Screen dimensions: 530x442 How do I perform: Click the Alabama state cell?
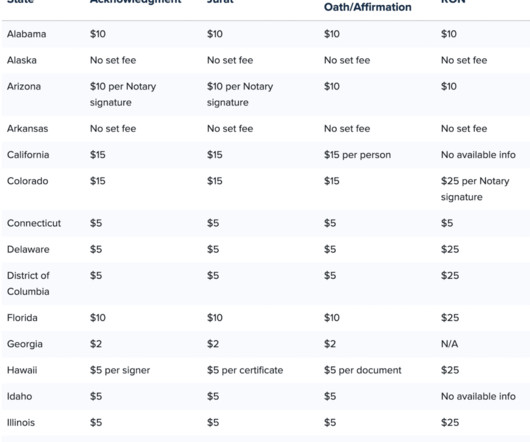26,34
